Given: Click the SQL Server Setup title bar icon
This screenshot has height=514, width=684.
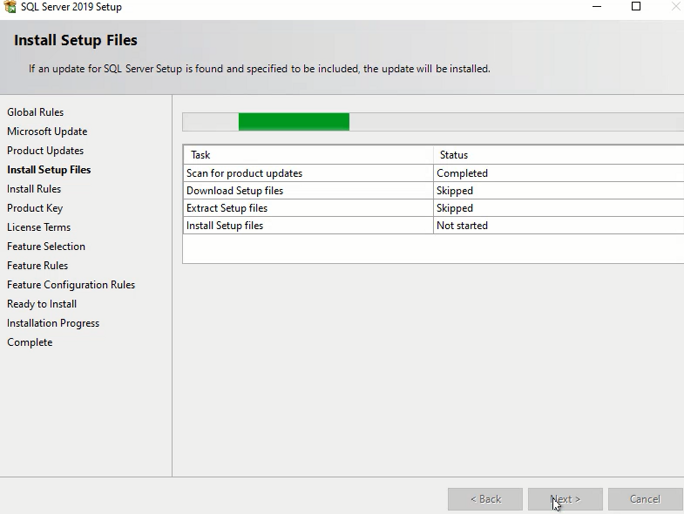Looking at the screenshot, I should 10,7.
